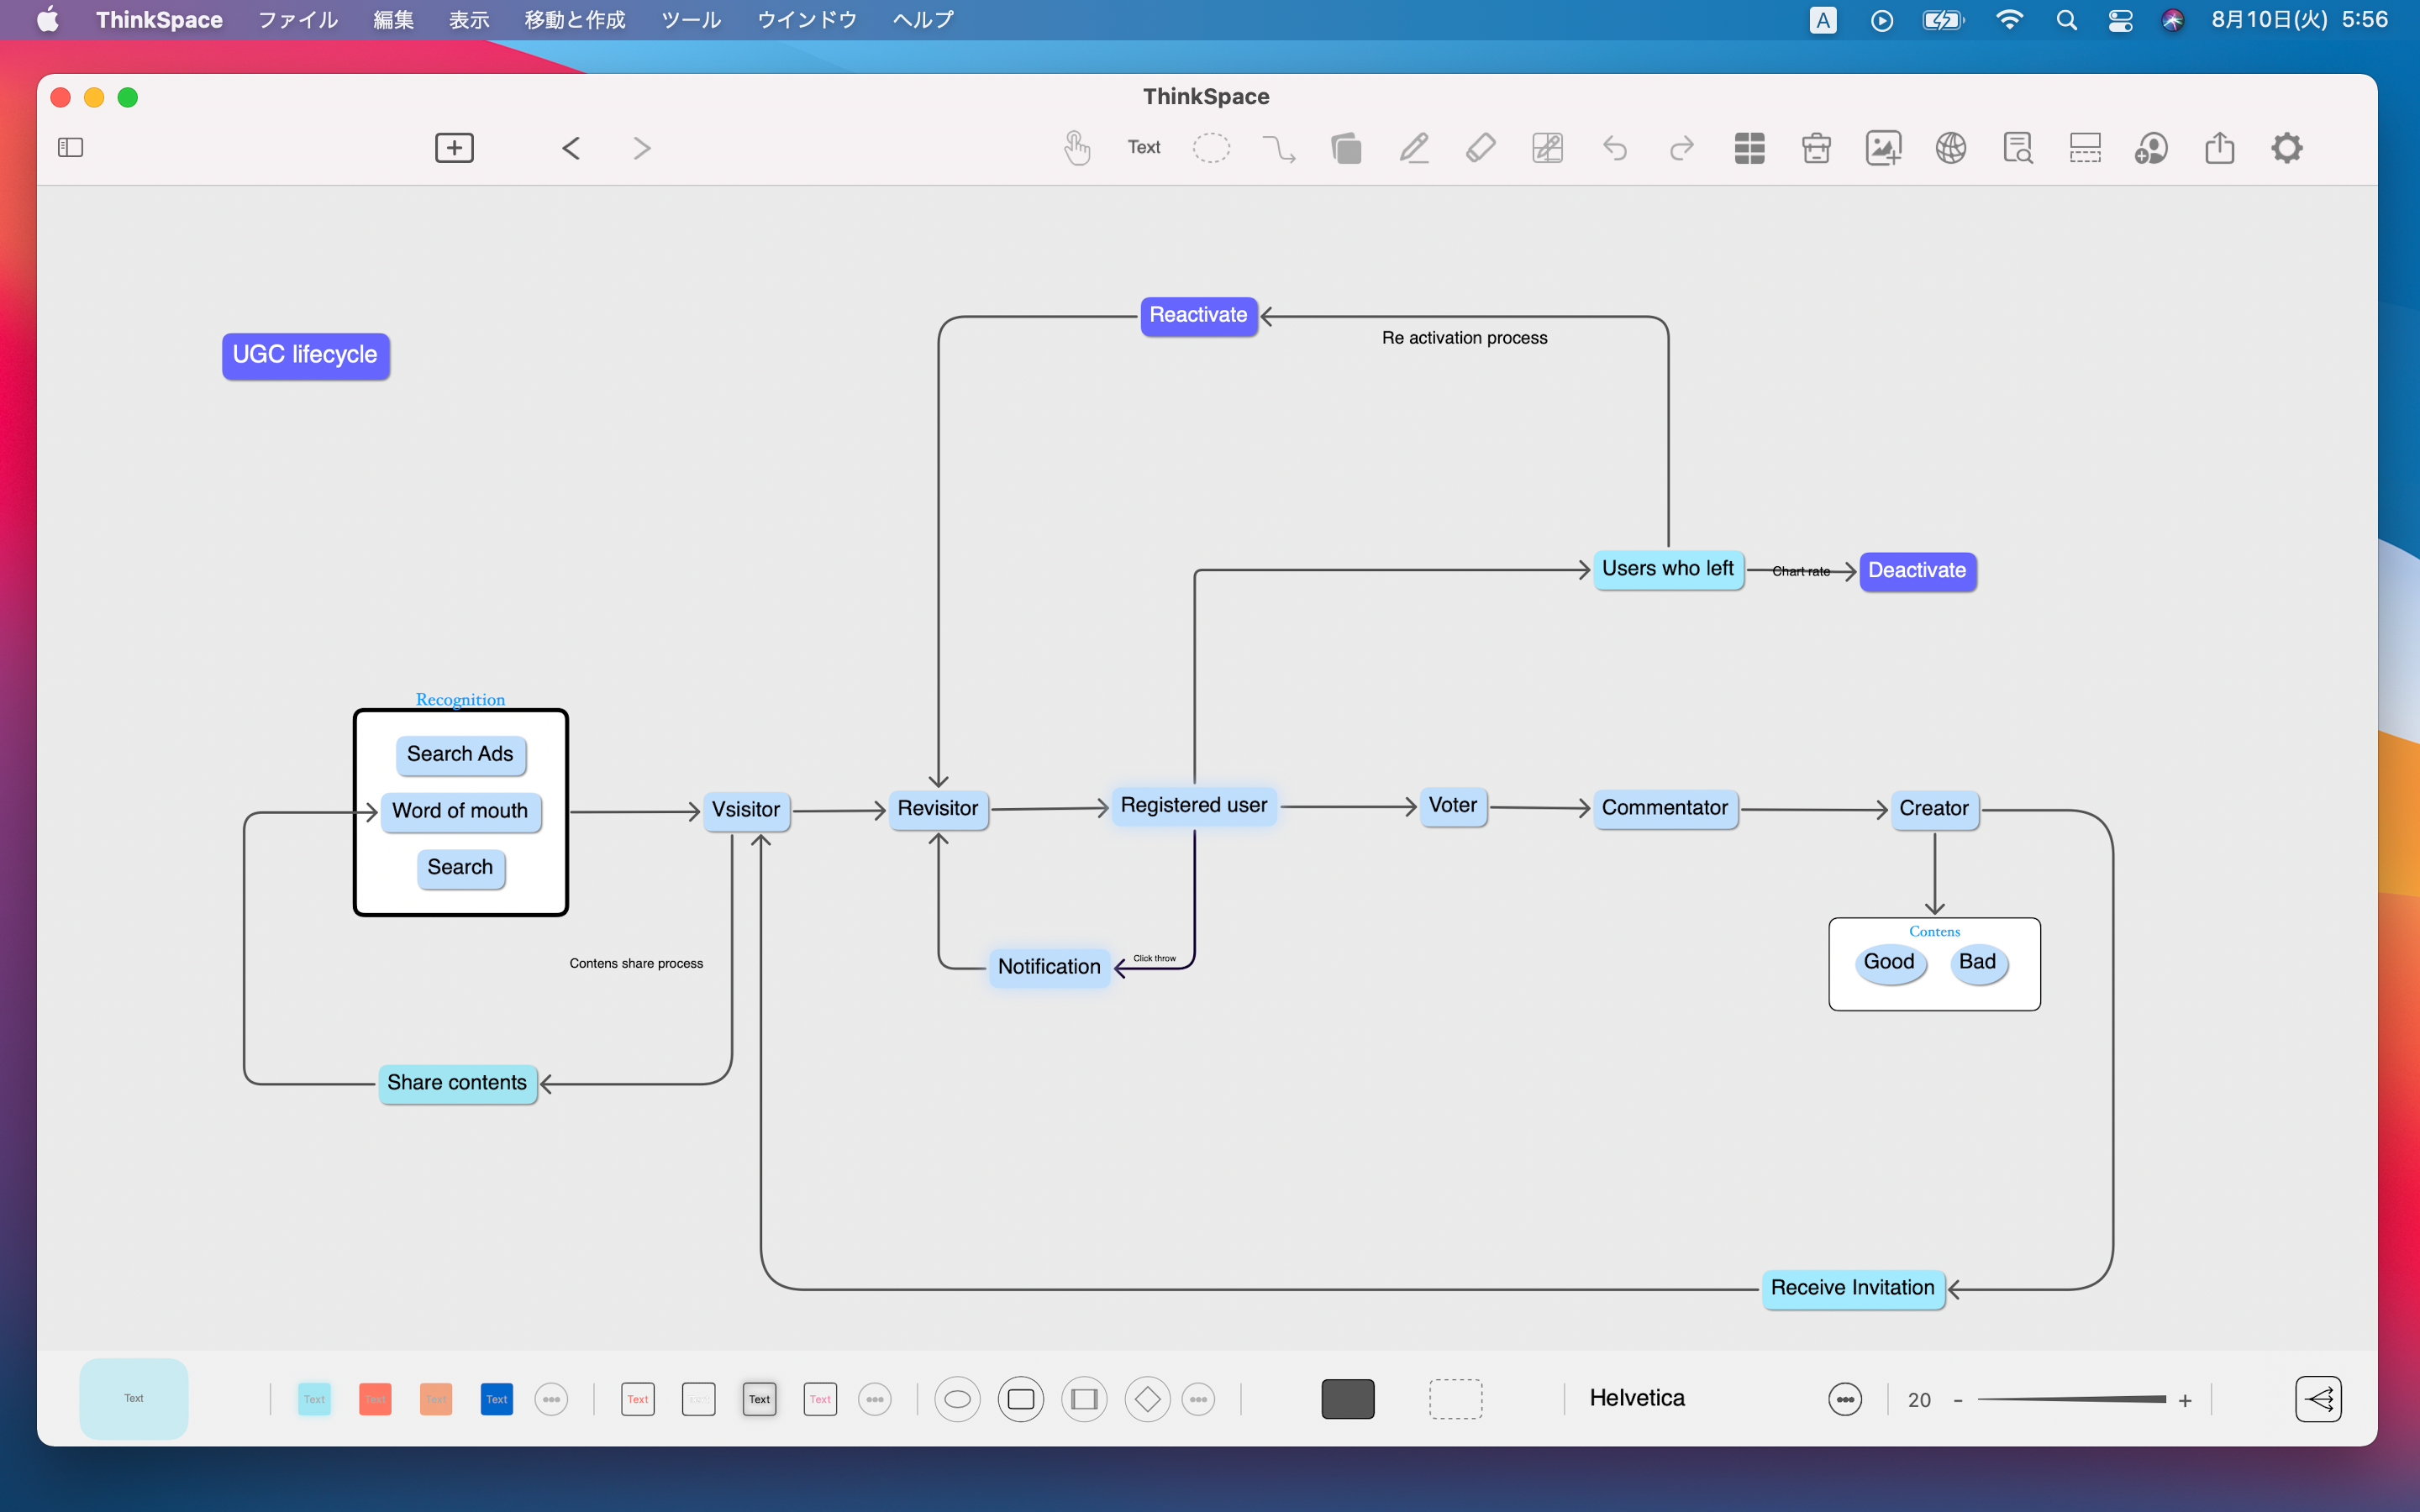Expand more shape options

(x=1198, y=1399)
